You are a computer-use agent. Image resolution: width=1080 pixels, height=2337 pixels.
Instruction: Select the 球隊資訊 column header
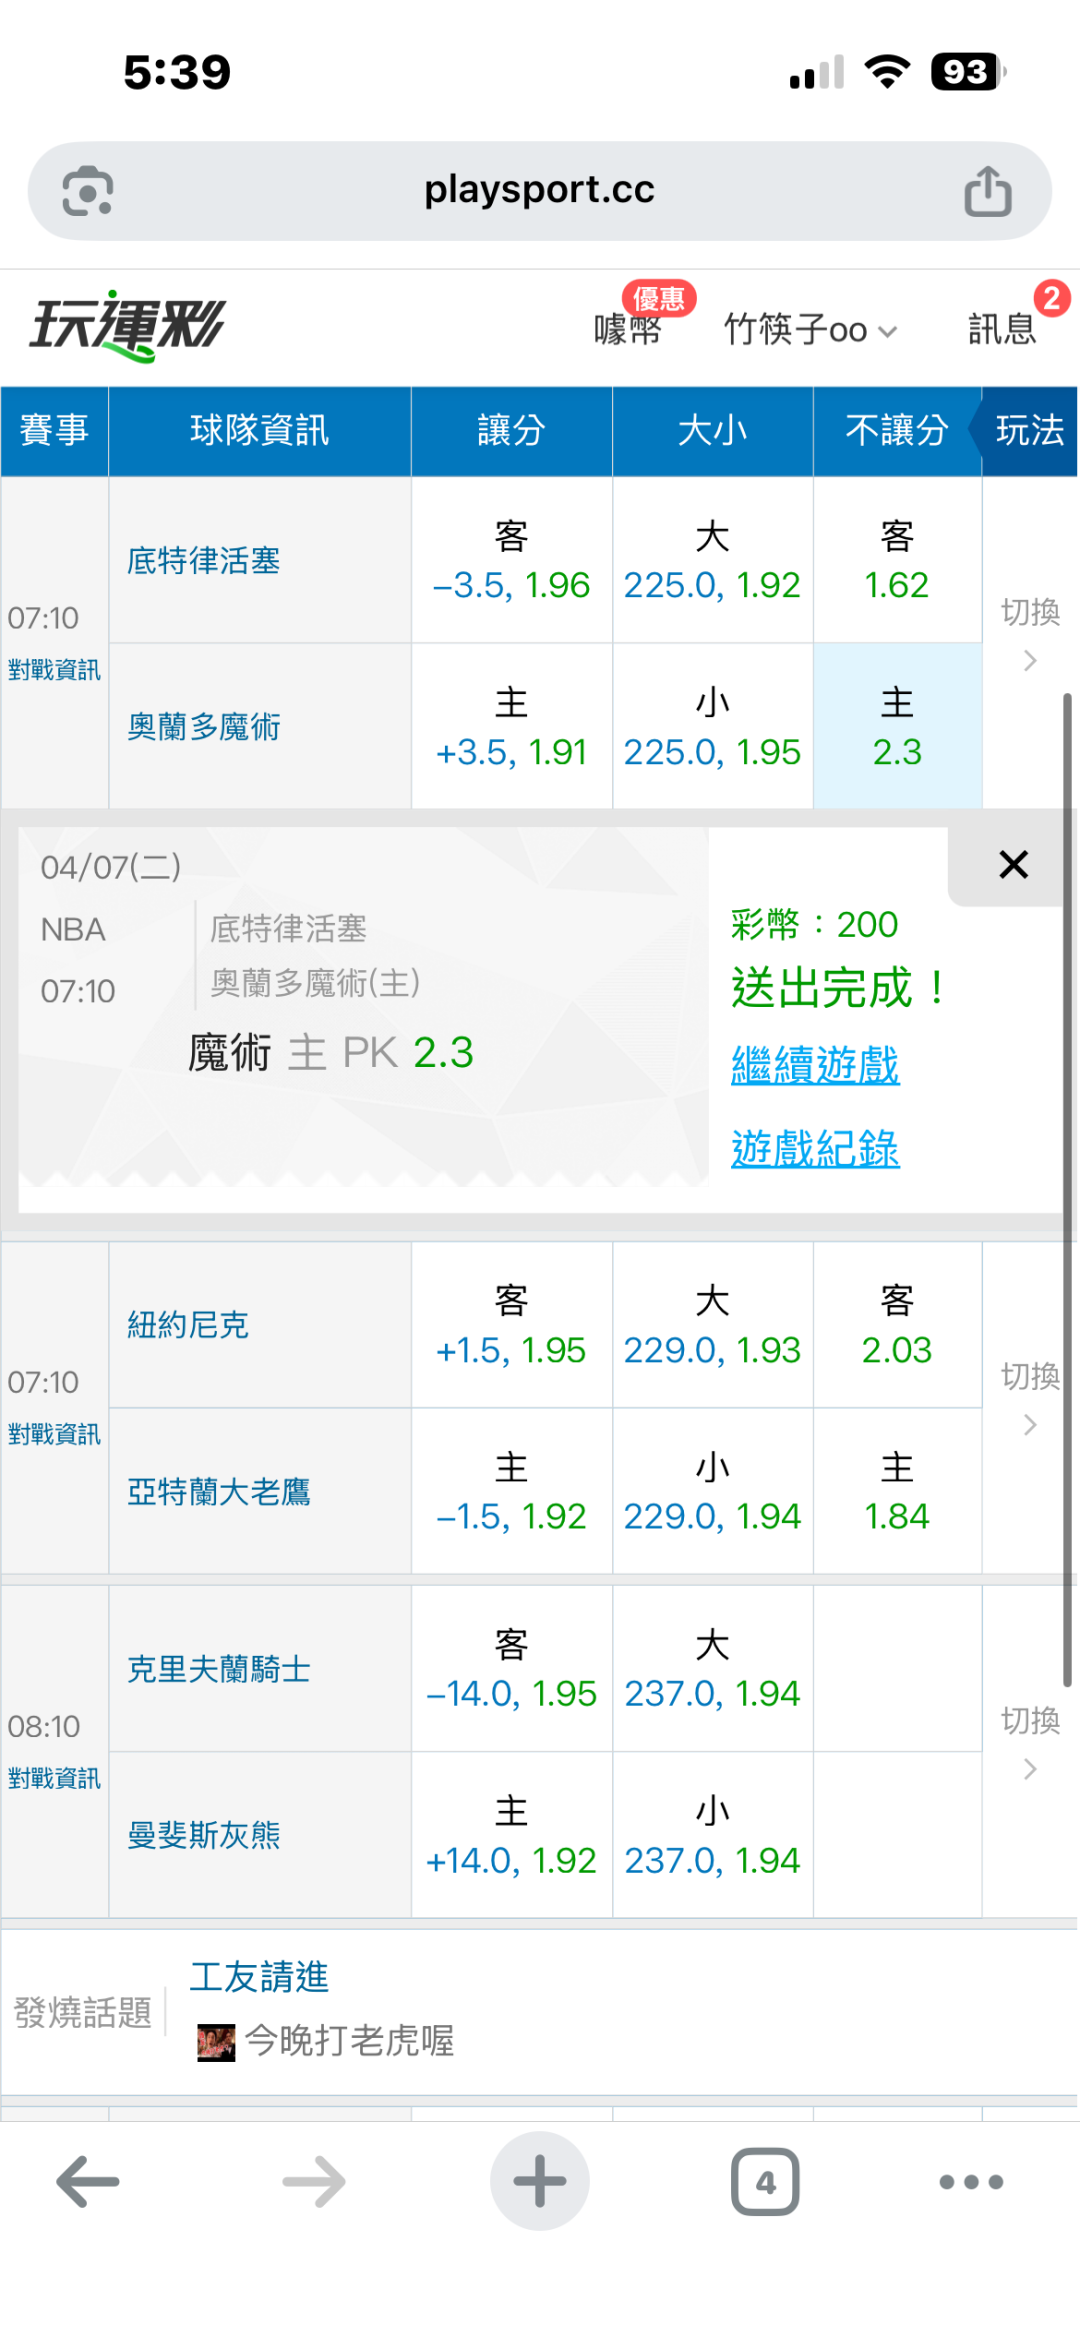[x=260, y=431]
